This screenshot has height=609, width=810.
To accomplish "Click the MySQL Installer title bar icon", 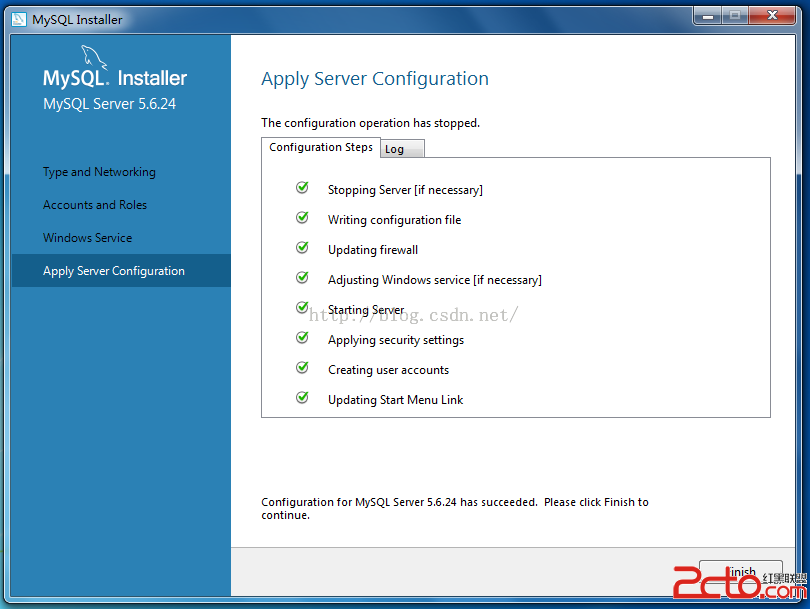I will [19, 20].
